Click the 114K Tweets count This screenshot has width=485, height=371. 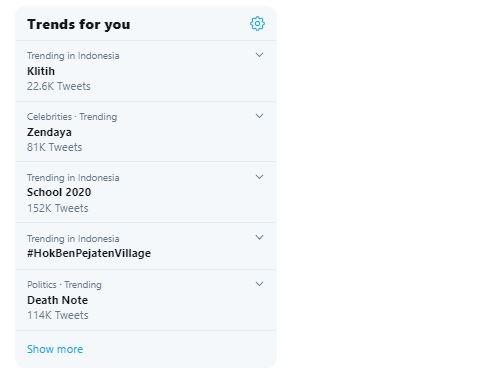[58, 315]
